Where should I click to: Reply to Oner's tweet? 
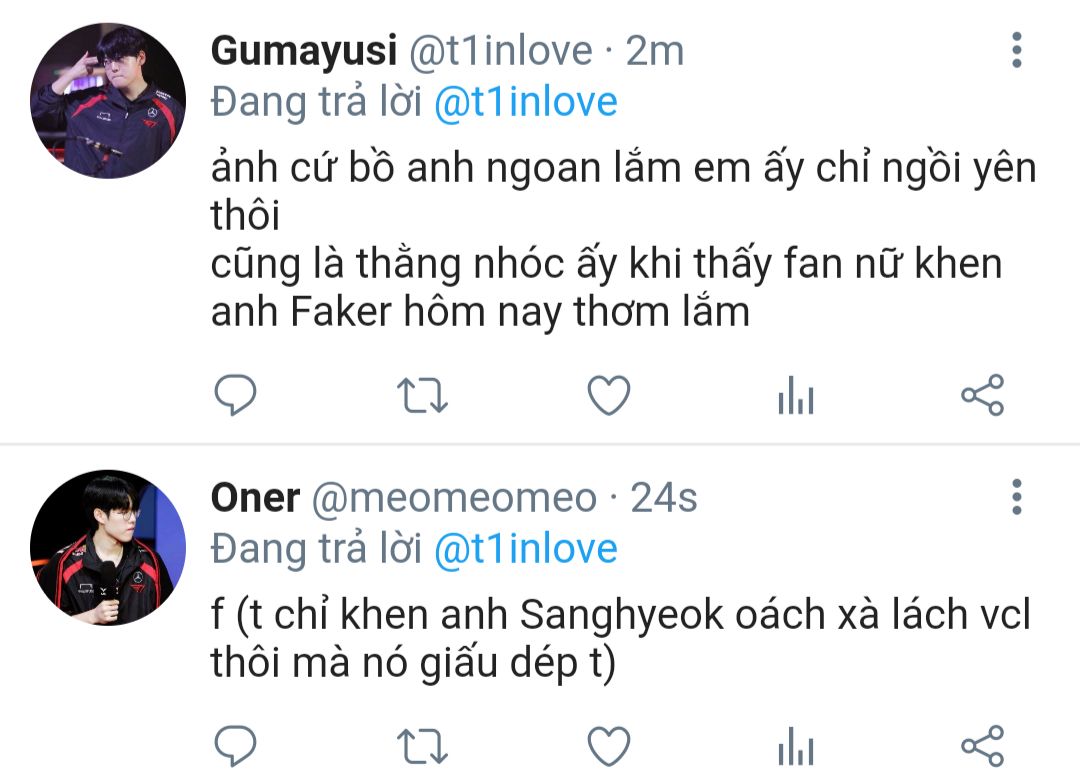tap(236, 745)
